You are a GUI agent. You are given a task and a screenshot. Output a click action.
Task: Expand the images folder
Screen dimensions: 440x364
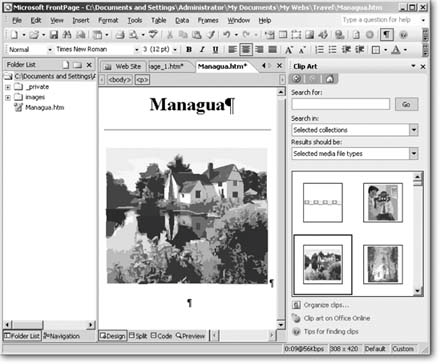click(x=8, y=97)
